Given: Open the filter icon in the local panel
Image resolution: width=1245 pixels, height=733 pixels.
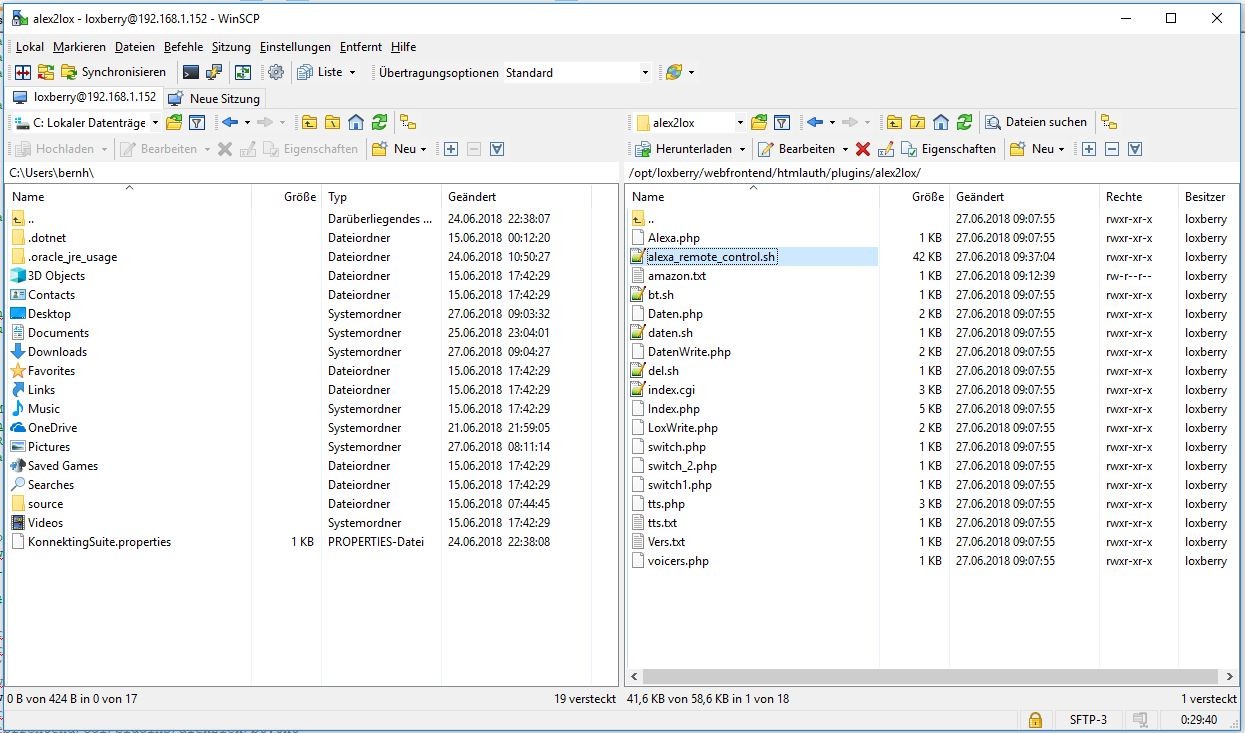Looking at the screenshot, I should point(197,122).
